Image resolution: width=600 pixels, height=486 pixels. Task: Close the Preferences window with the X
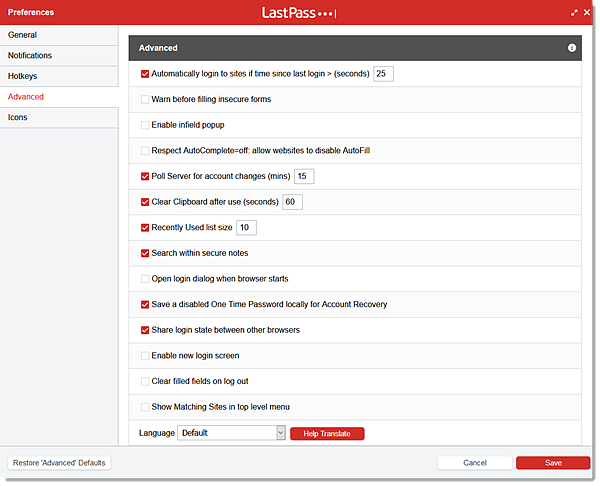[x=587, y=13]
